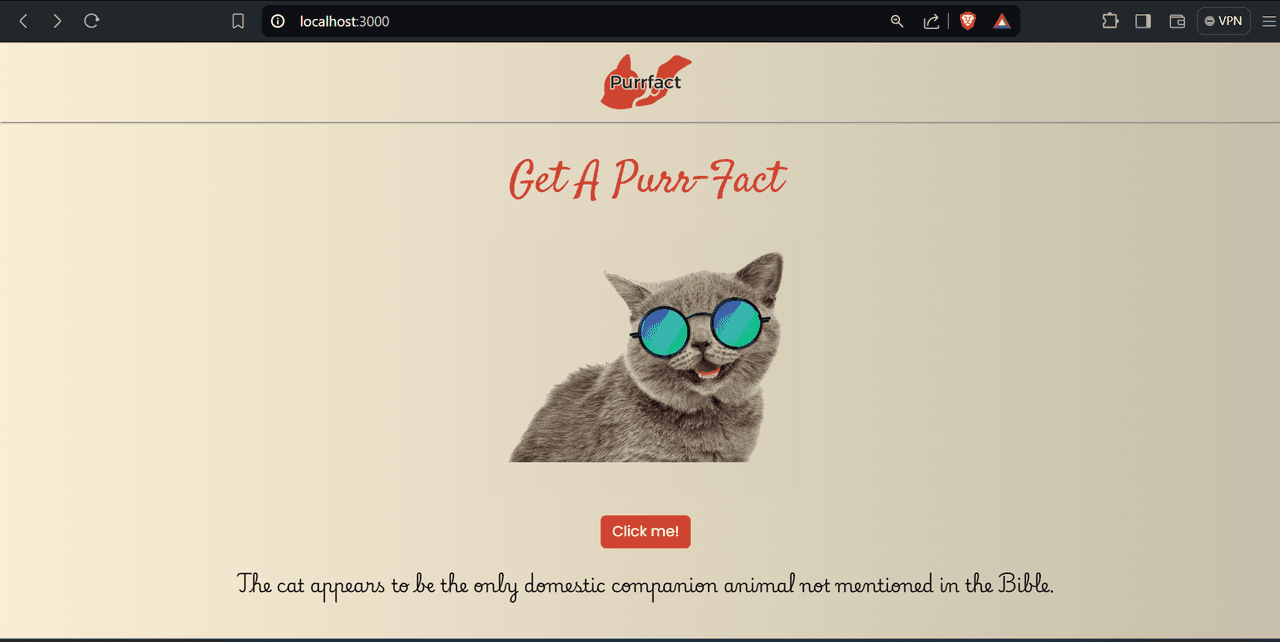
Task: Click the red "Click me!" button
Action: pos(645,532)
